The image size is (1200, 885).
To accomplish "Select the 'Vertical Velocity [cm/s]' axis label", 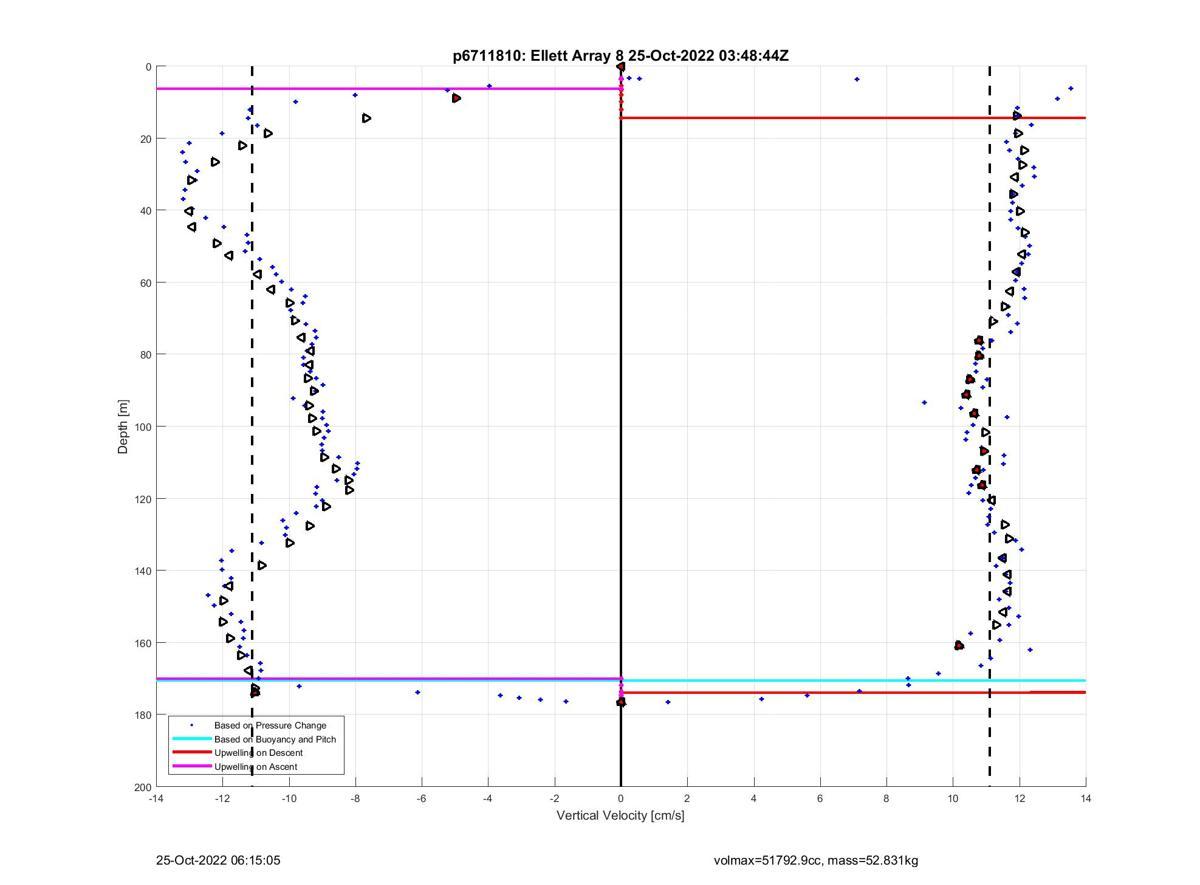I will tap(620, 815).
